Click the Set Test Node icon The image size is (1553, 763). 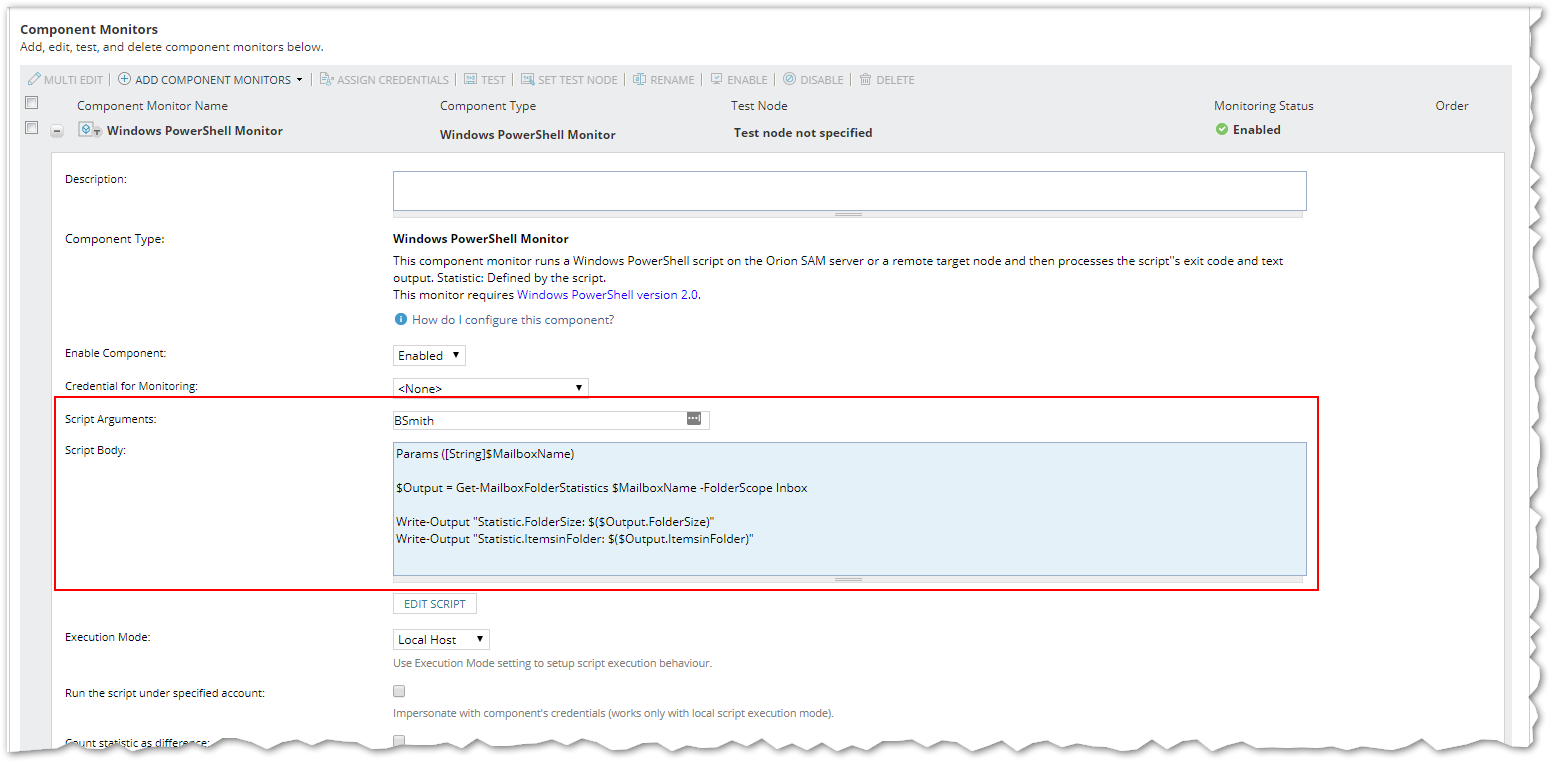click(x=527, y=79)
